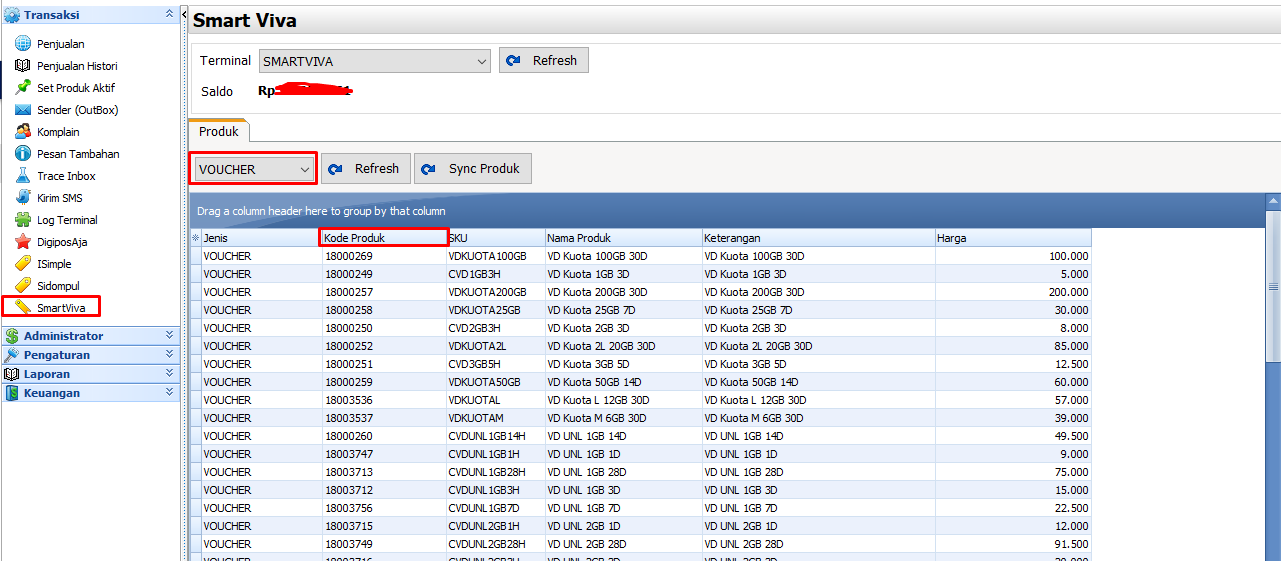The height and width of the screenshot is (561, 1281).
Task: Select SKU cell VDKUOTA200GB
Action: [496, 292]
